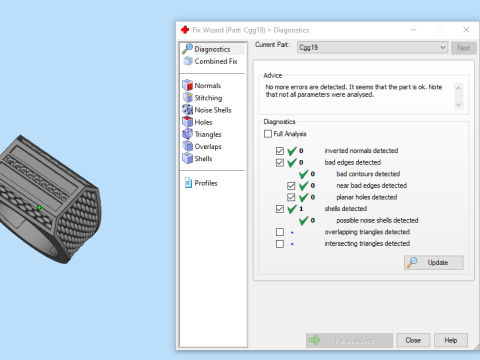The image size is (480, 360).
Task: Click green checkmark for possible noise shells
Action: click(x=304, y=220)
